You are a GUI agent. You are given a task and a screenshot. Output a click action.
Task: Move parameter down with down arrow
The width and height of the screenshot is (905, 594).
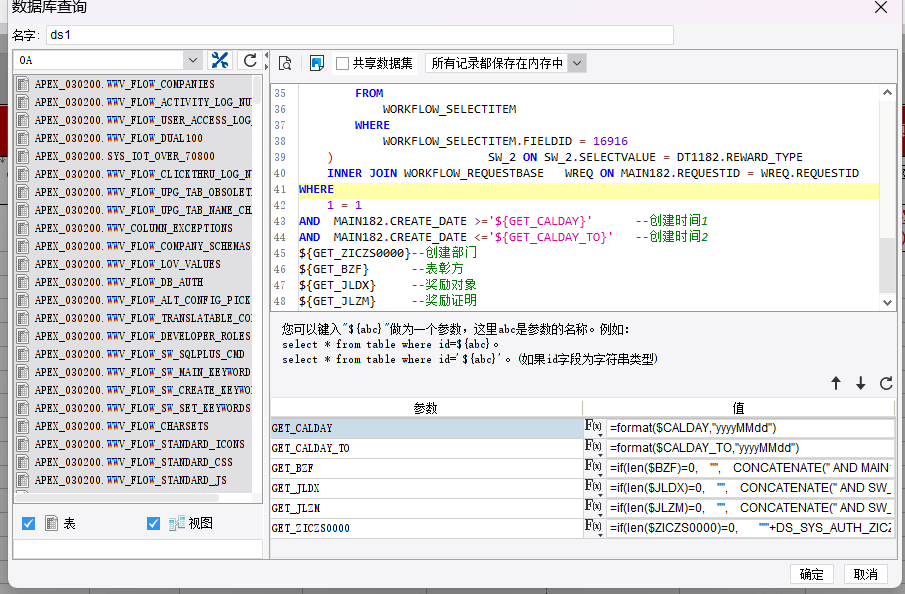(x=861, y=383)
